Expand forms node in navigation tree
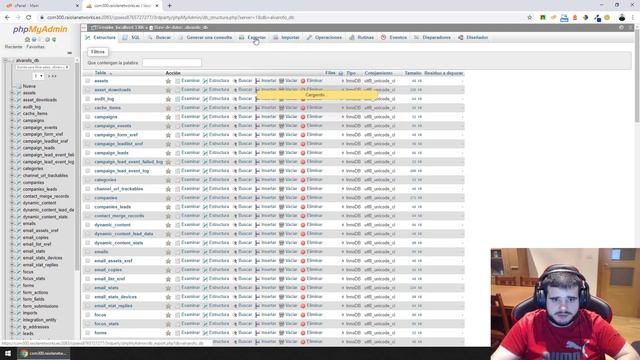Screen dimensions: 640x360 click(x=12, y=285)
